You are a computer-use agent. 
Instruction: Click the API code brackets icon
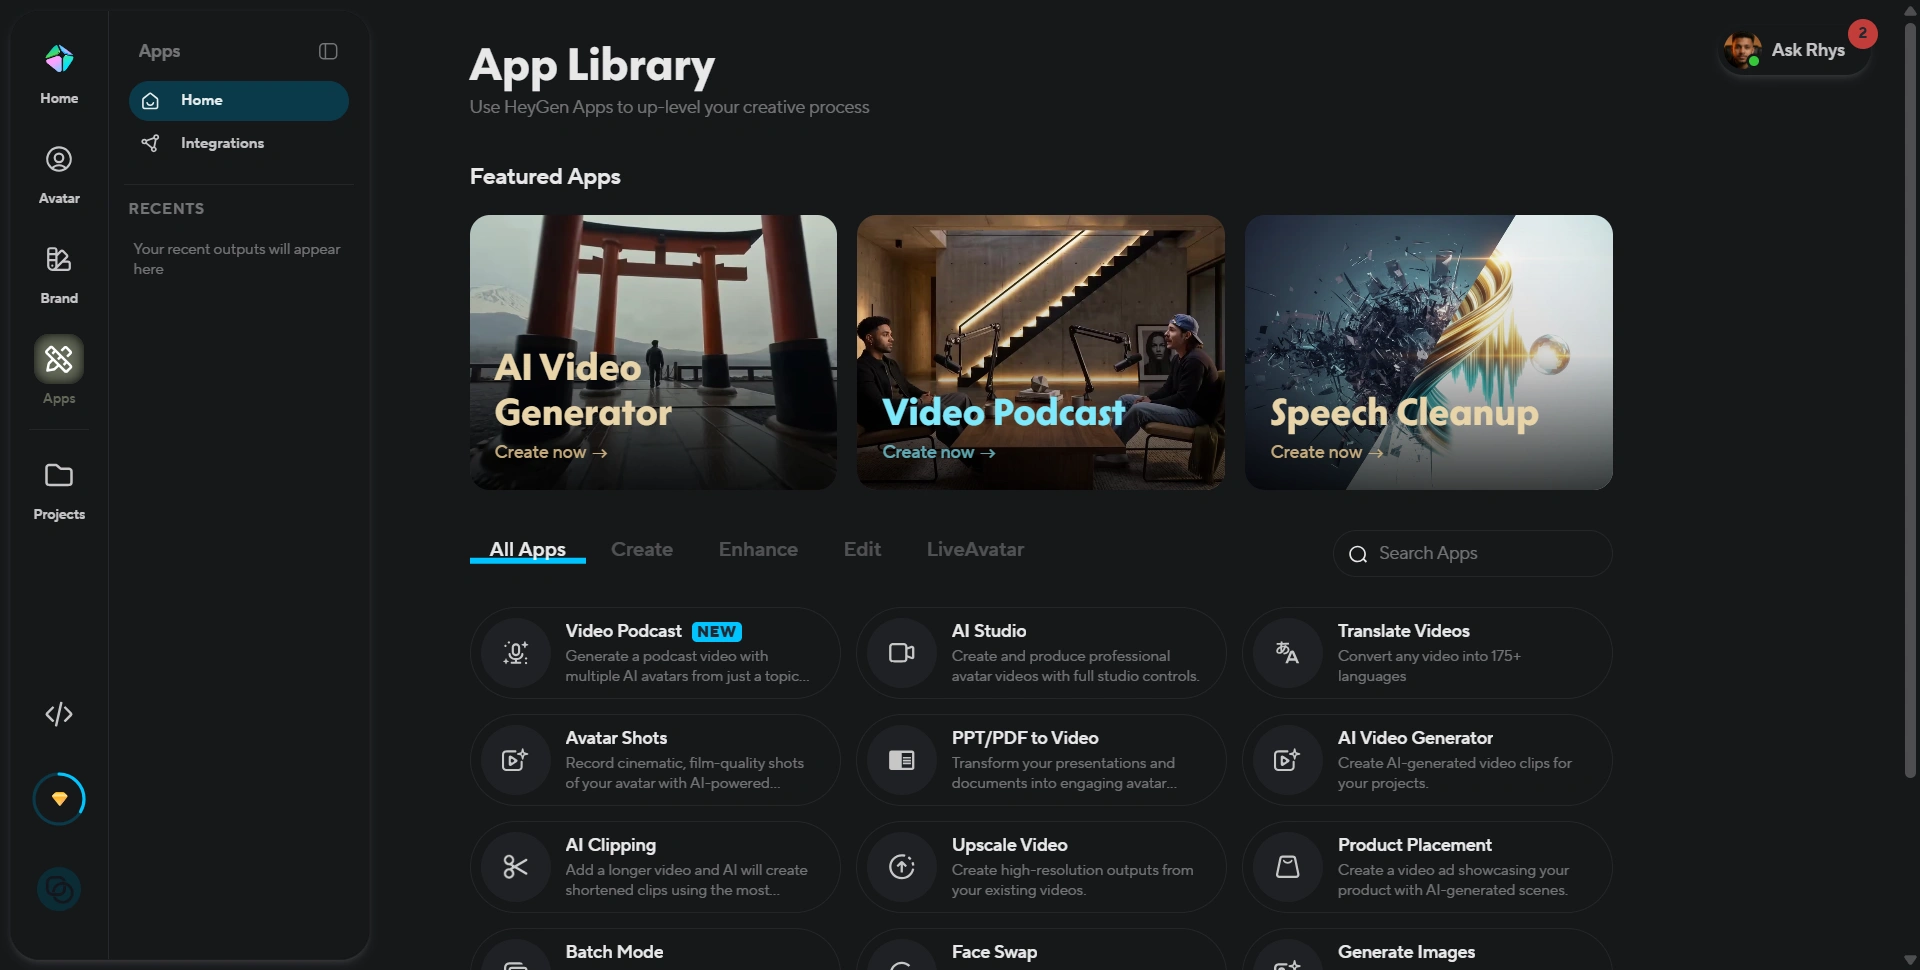click(59, 714)
